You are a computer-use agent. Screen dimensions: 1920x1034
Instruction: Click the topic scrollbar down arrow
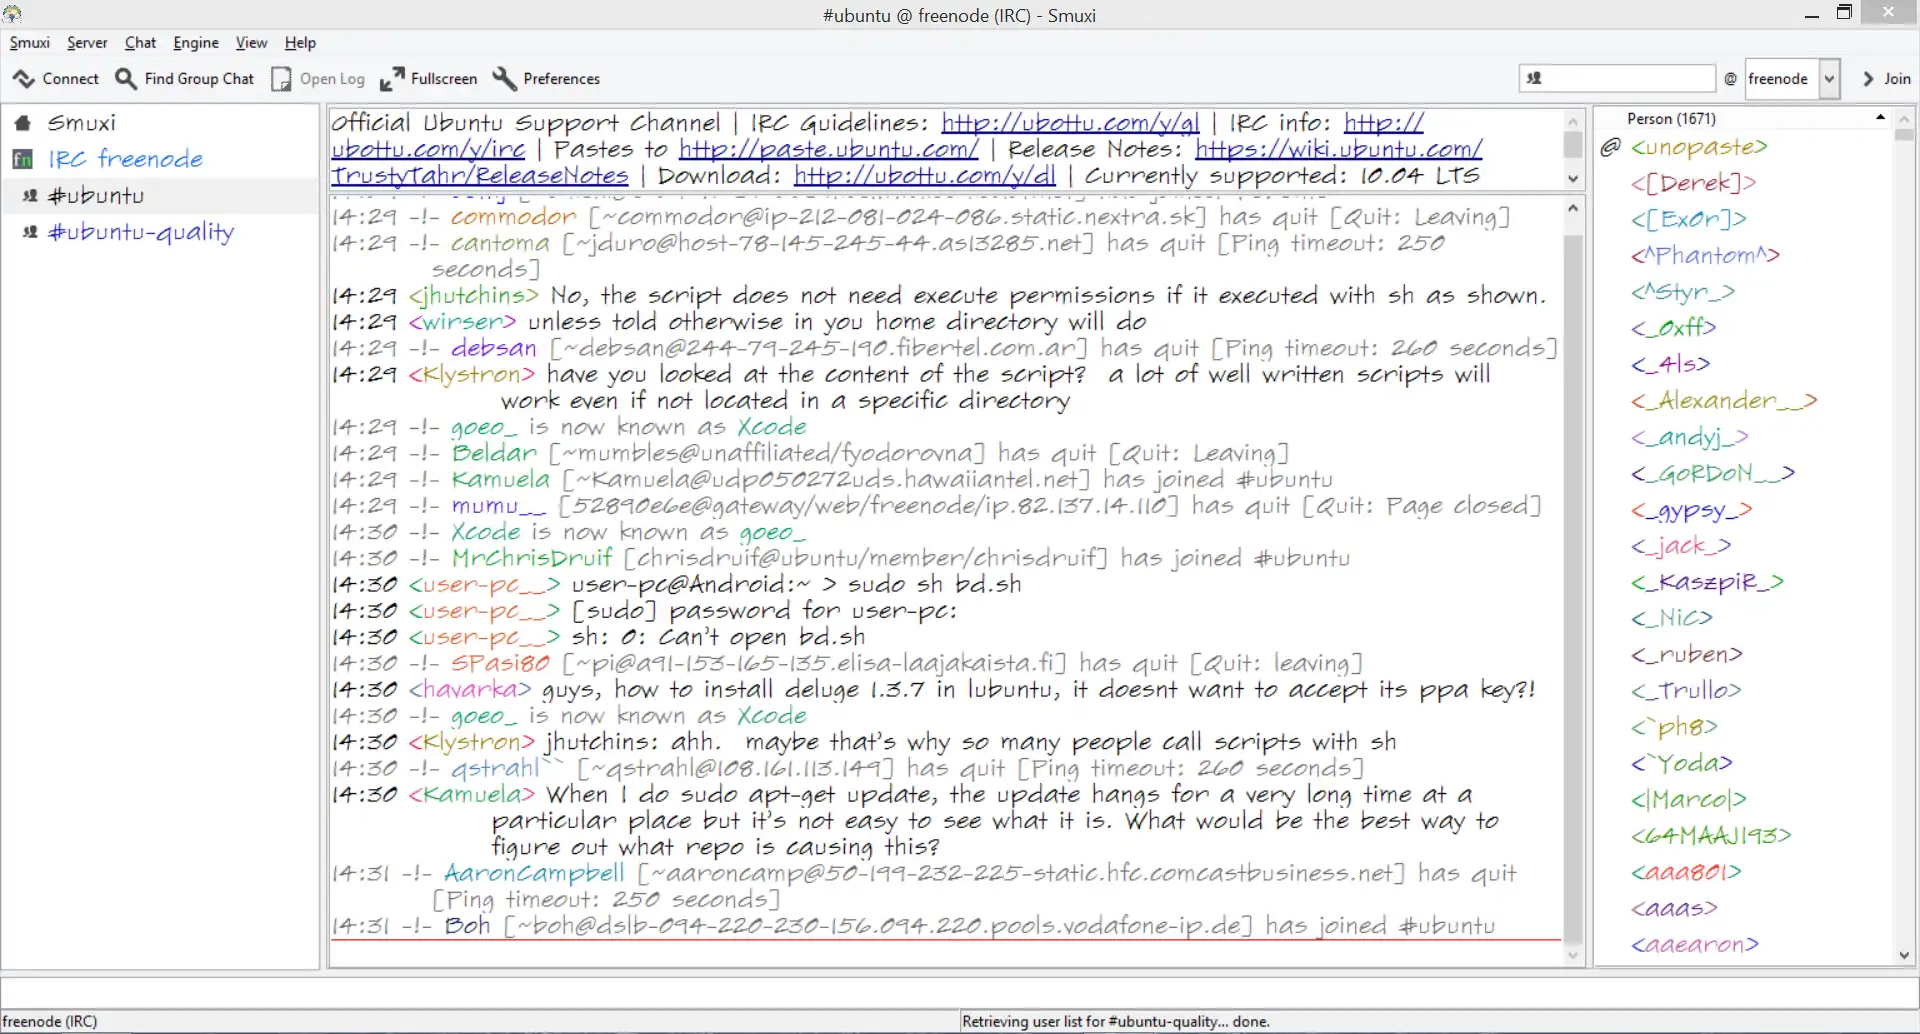pos(1573,179)
